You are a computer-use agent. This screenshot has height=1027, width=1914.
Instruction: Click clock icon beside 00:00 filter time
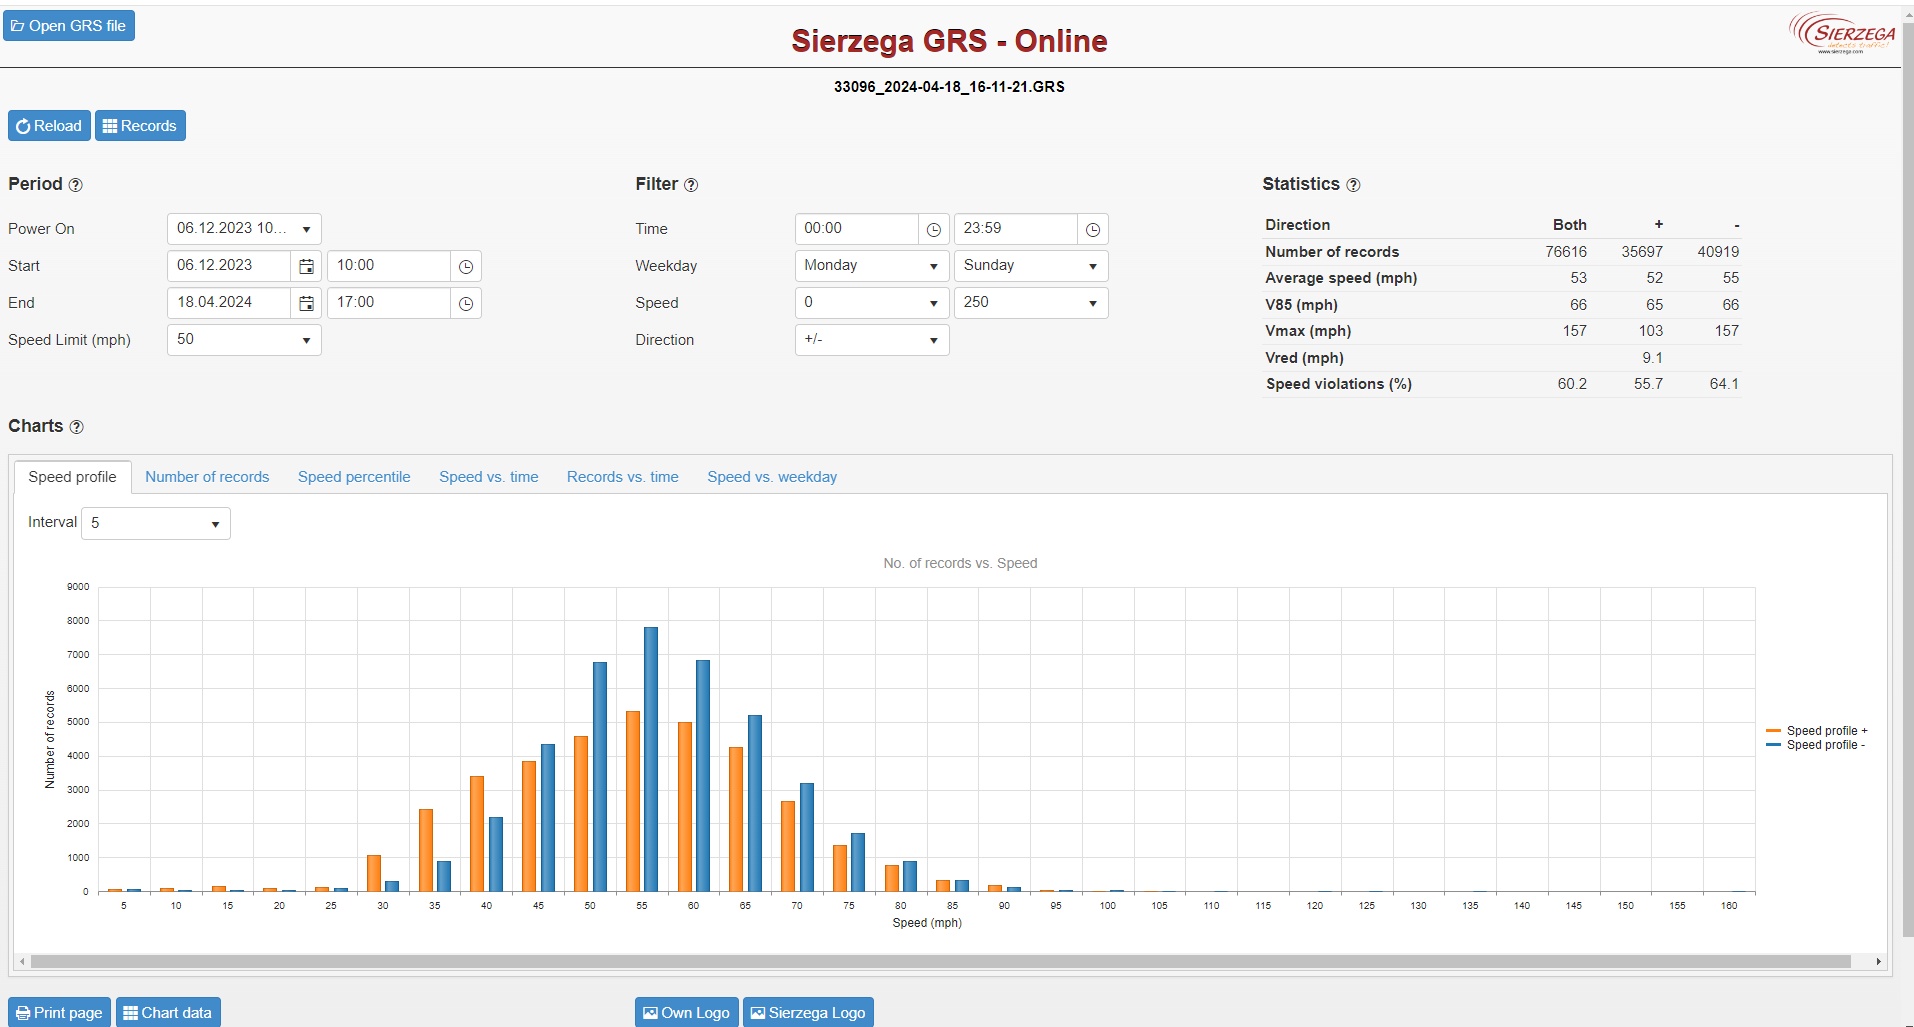(x=933, y=229)
